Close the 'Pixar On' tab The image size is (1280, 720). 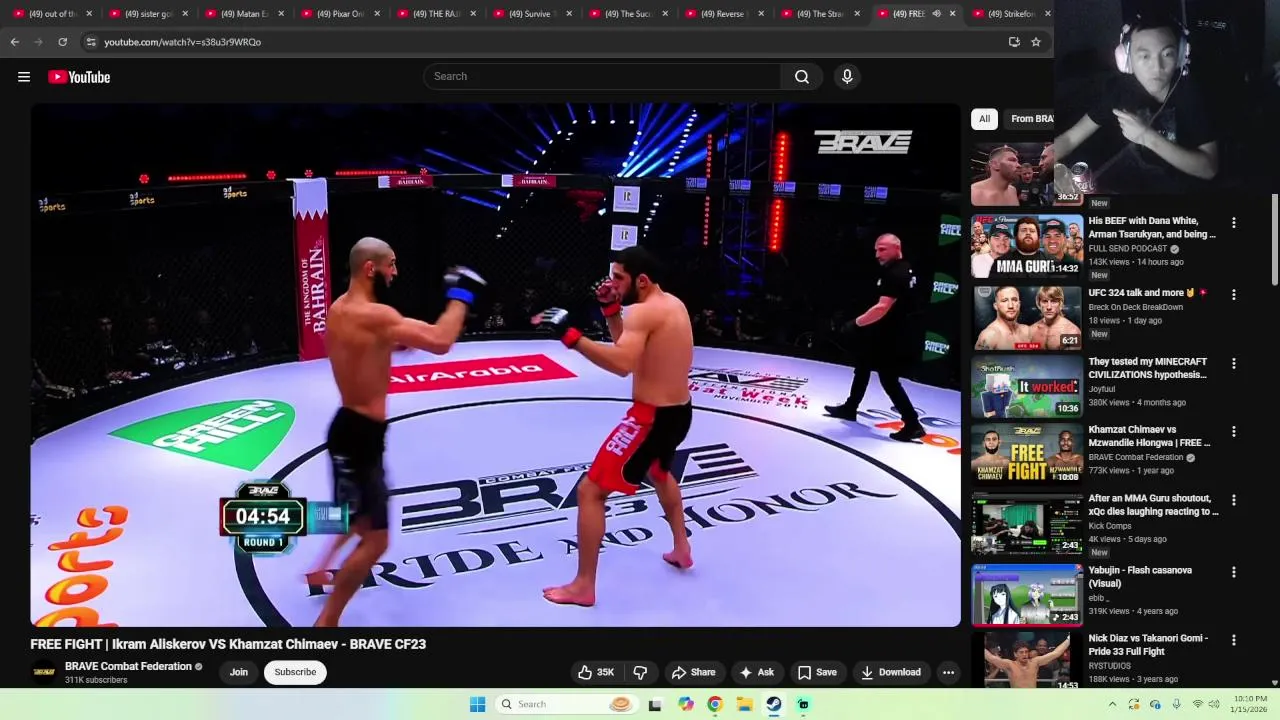pyautogui.click(x=377, y=14)
